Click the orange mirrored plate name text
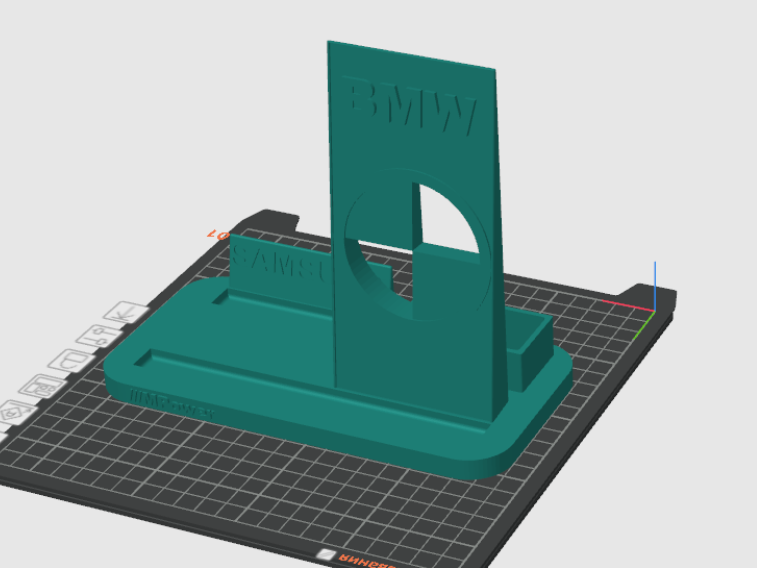This screenshot has height=568, width=757. coord(367,561)
